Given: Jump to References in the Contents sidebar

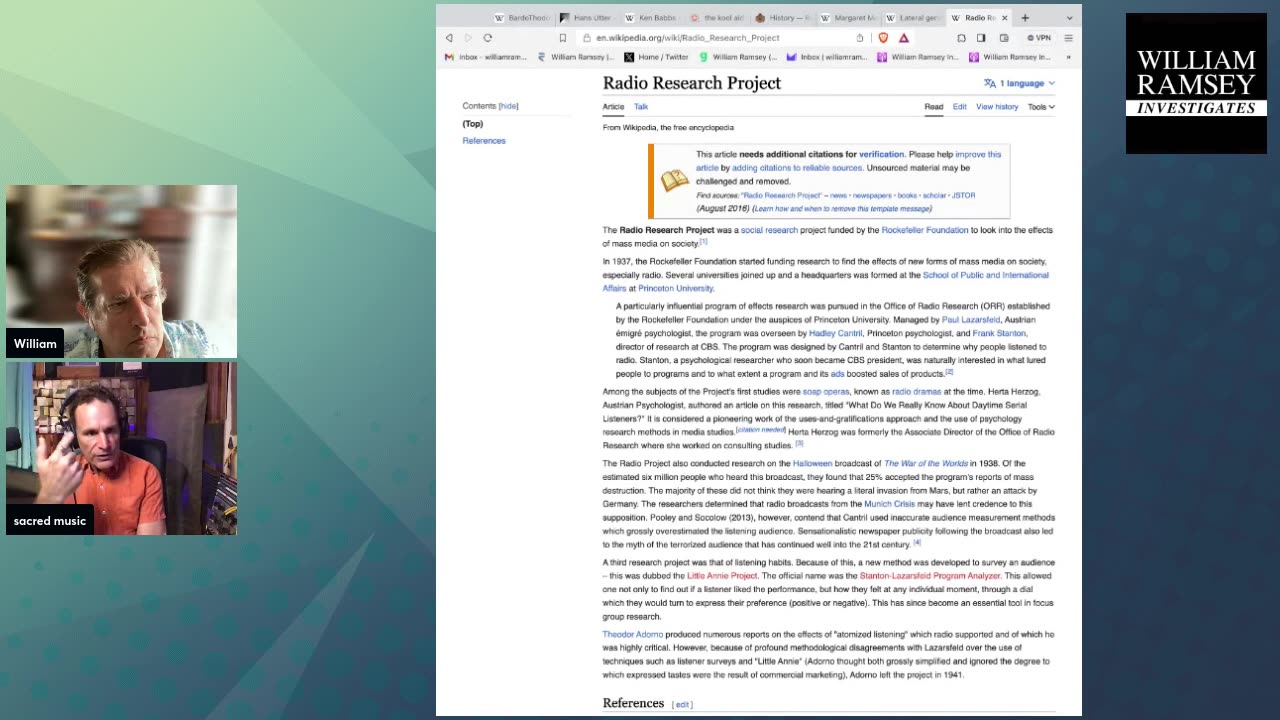Looking at the screenshot, I should tap(484, 141).
